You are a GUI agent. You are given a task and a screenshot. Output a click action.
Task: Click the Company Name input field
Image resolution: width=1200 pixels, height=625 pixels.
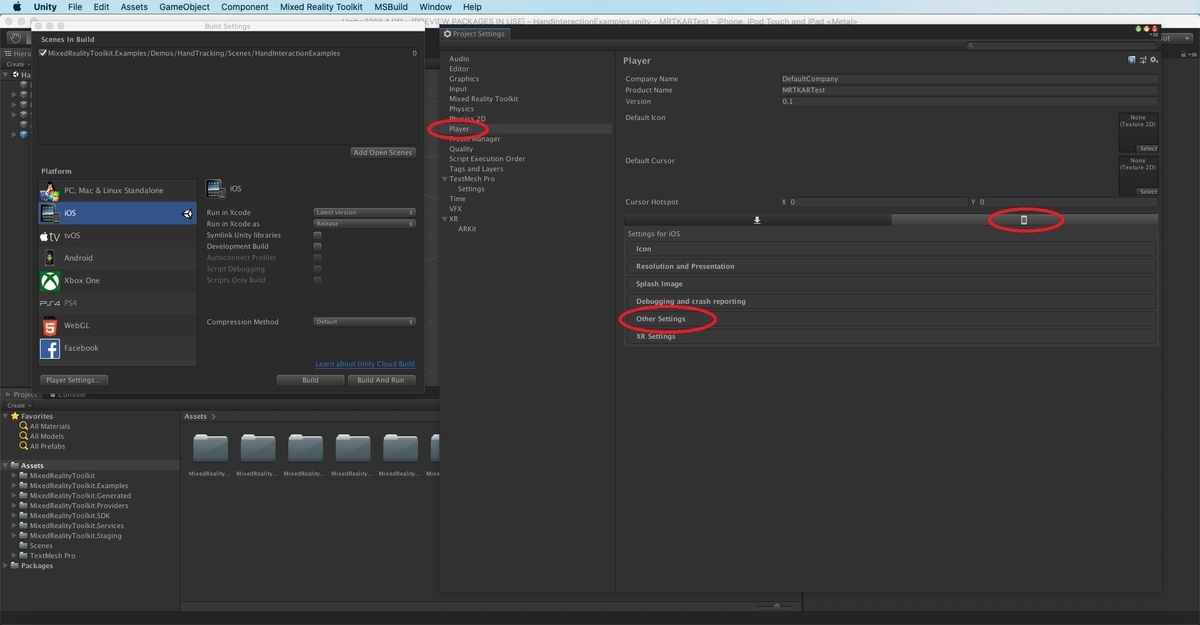[969, 79]
